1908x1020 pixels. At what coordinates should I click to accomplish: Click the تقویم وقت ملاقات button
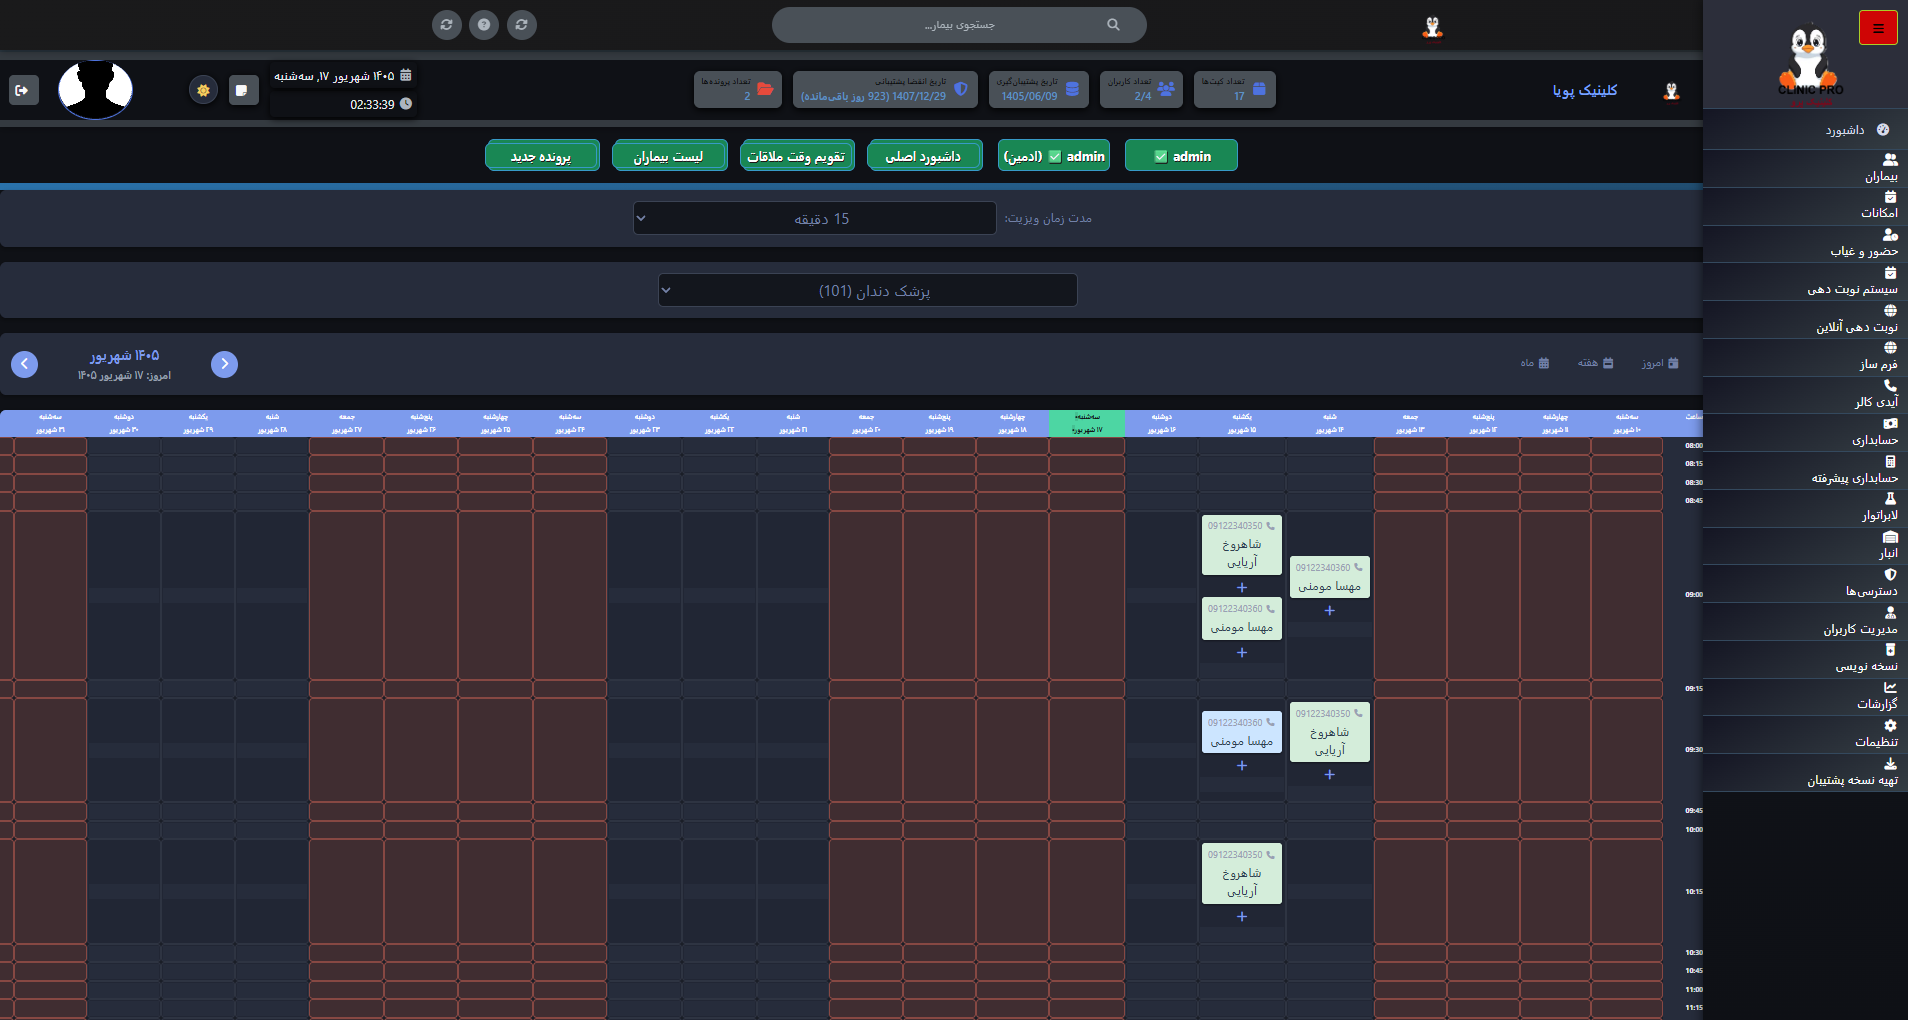tap(797, 155)
